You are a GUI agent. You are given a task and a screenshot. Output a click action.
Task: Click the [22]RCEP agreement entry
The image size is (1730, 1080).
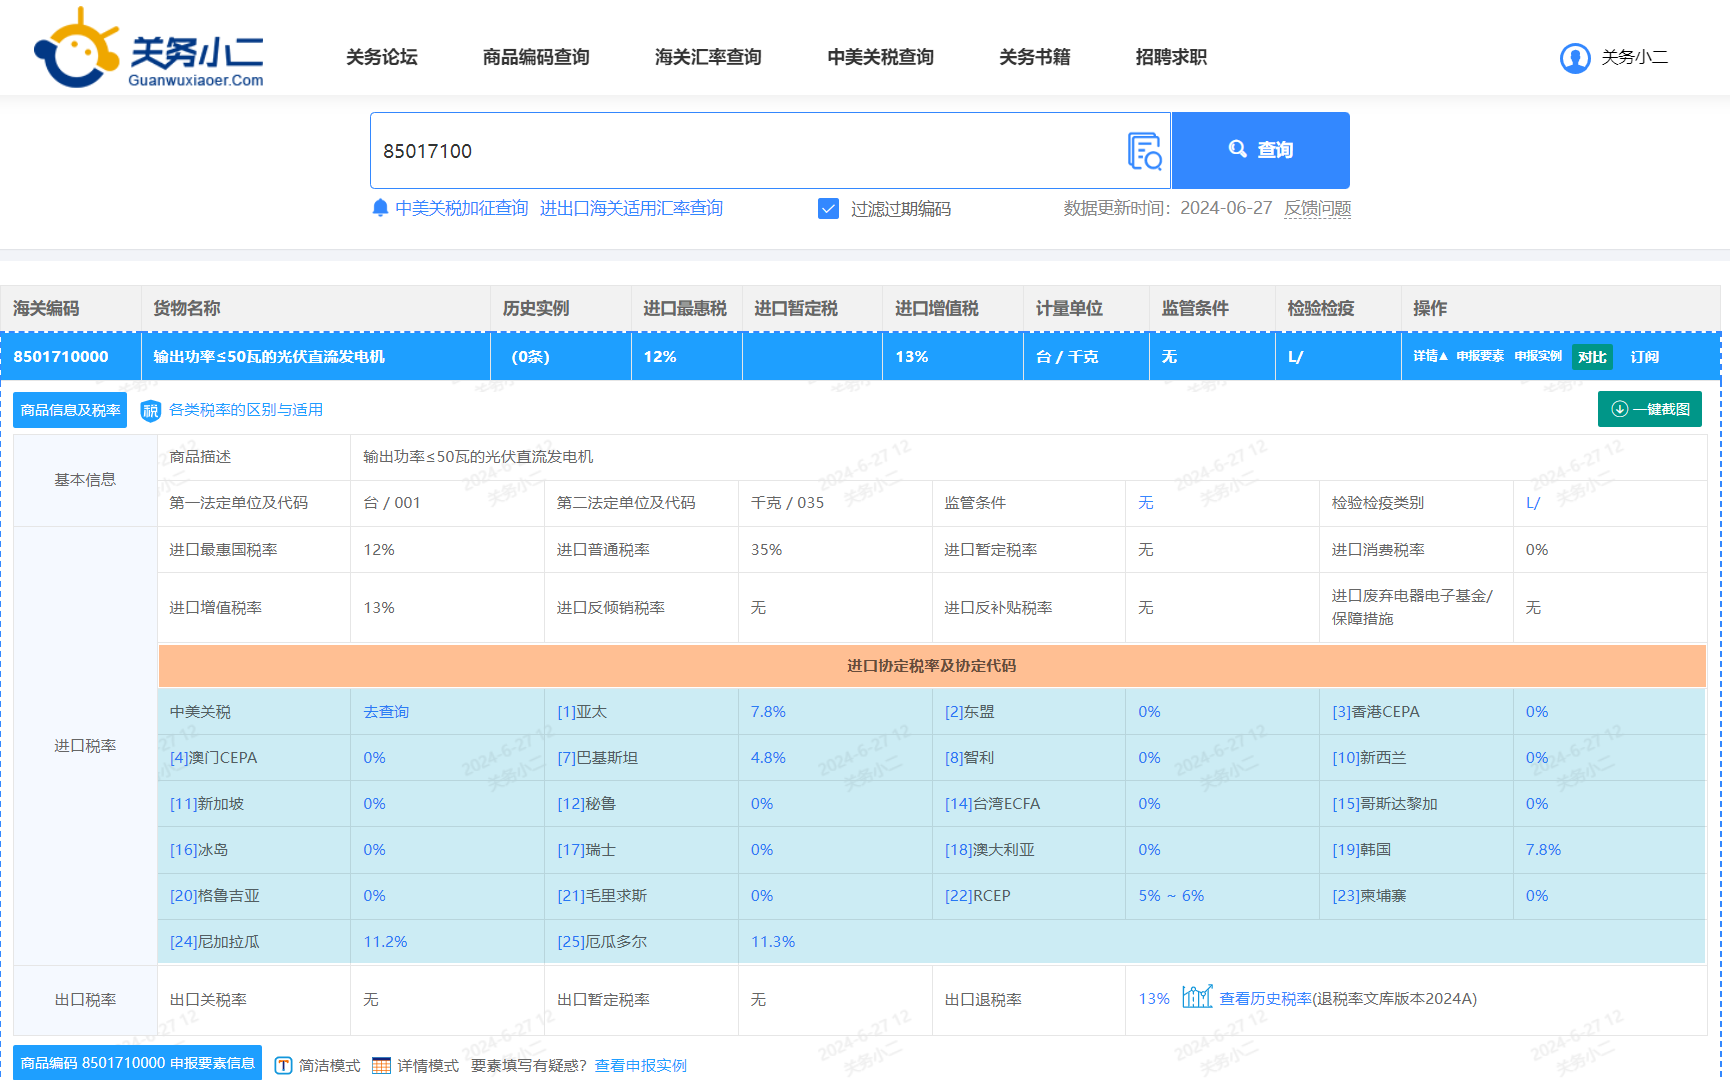coord(977,896)
